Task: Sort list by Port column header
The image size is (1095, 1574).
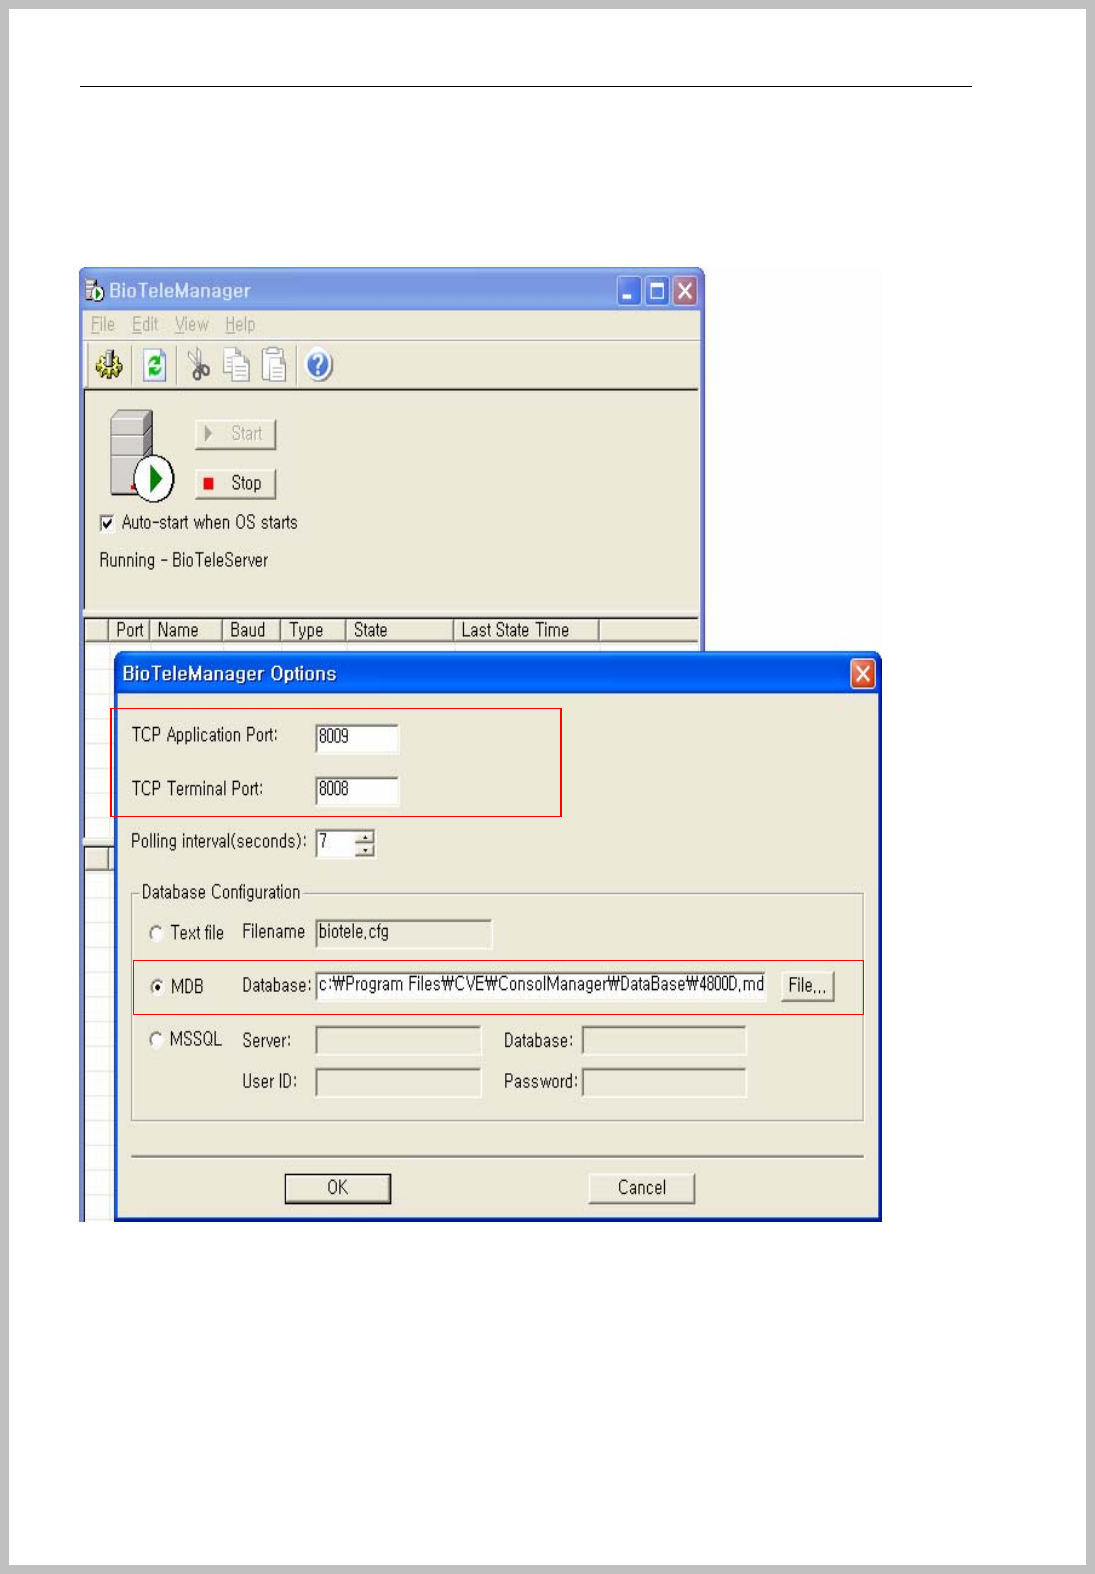Action: pos(129,630)
